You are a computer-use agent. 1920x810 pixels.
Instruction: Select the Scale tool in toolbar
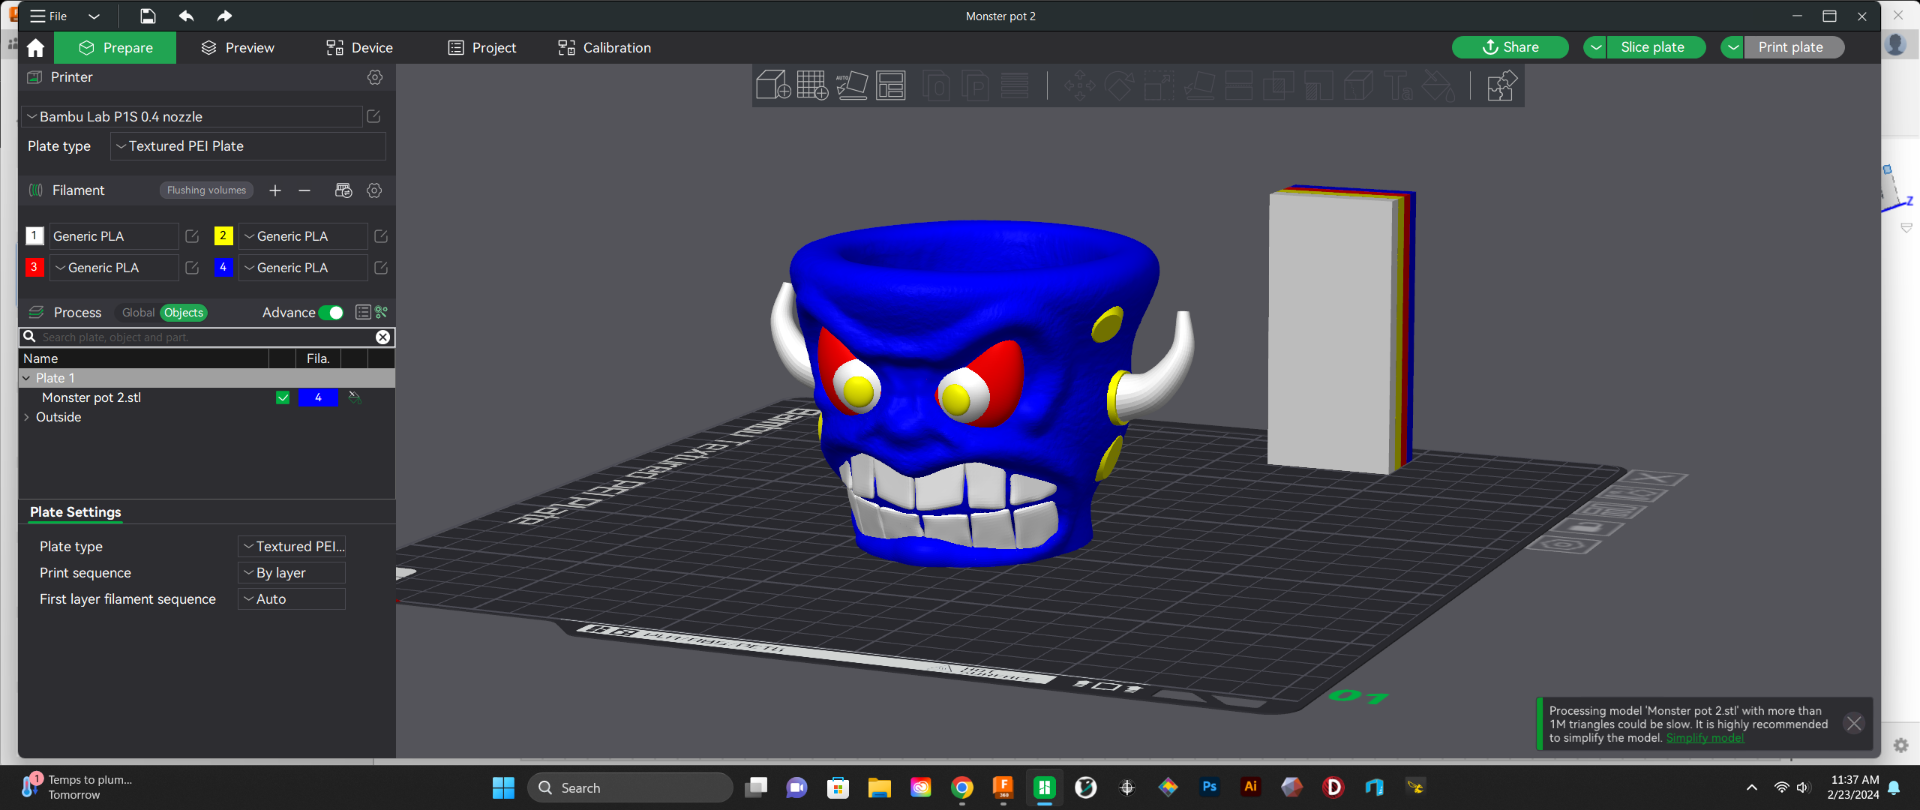pos(1159,86)
